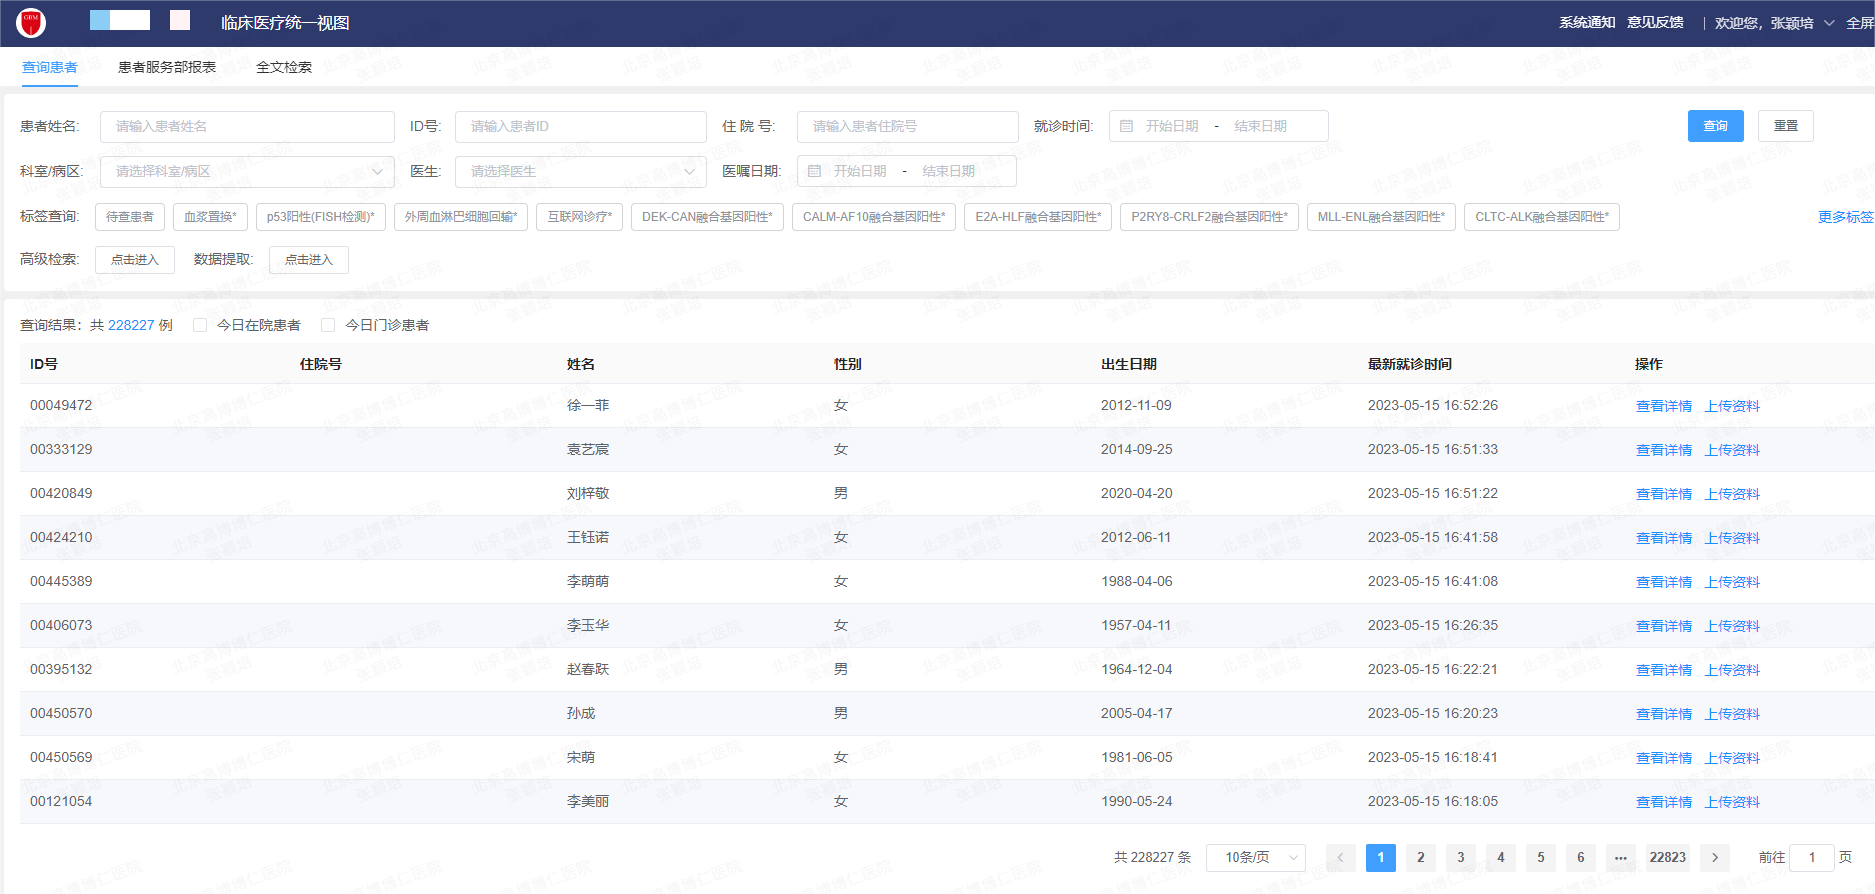Click the pagination ellipsis button

[x=1621, y=857]
